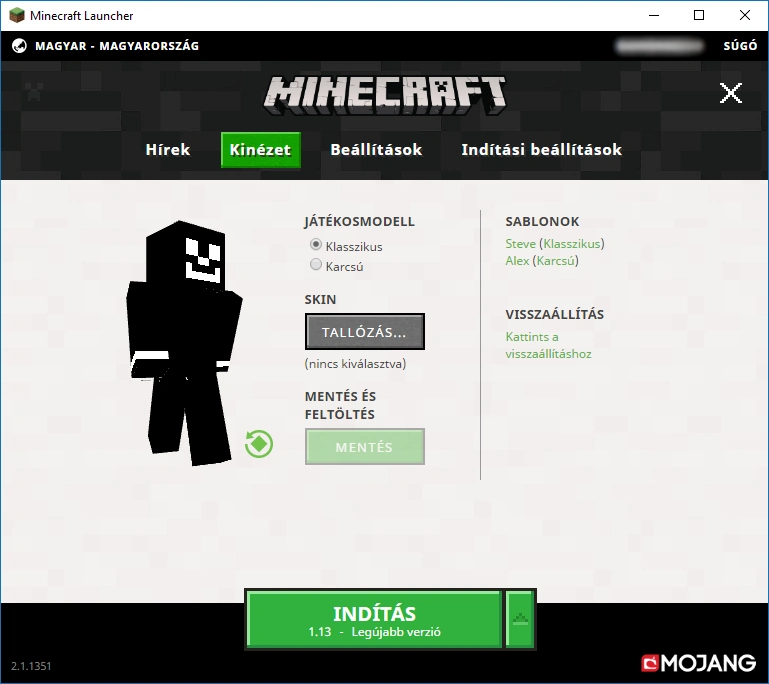Expand the version selector arrow beside Indítás

(x=520, y=620)
